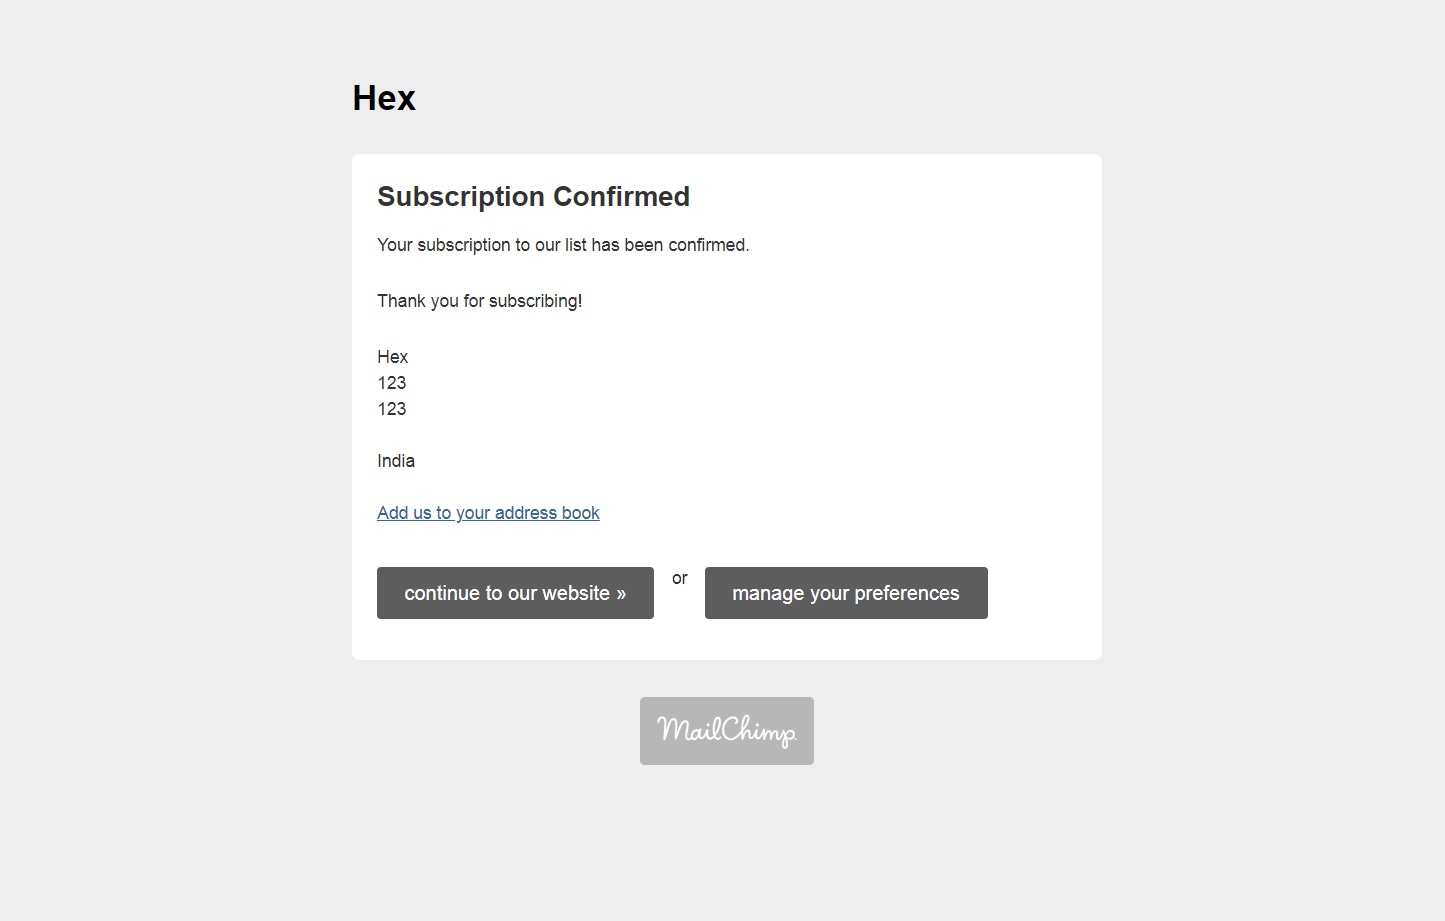
Task: Click the bold "Hex" page title
Action: point(384,98)
